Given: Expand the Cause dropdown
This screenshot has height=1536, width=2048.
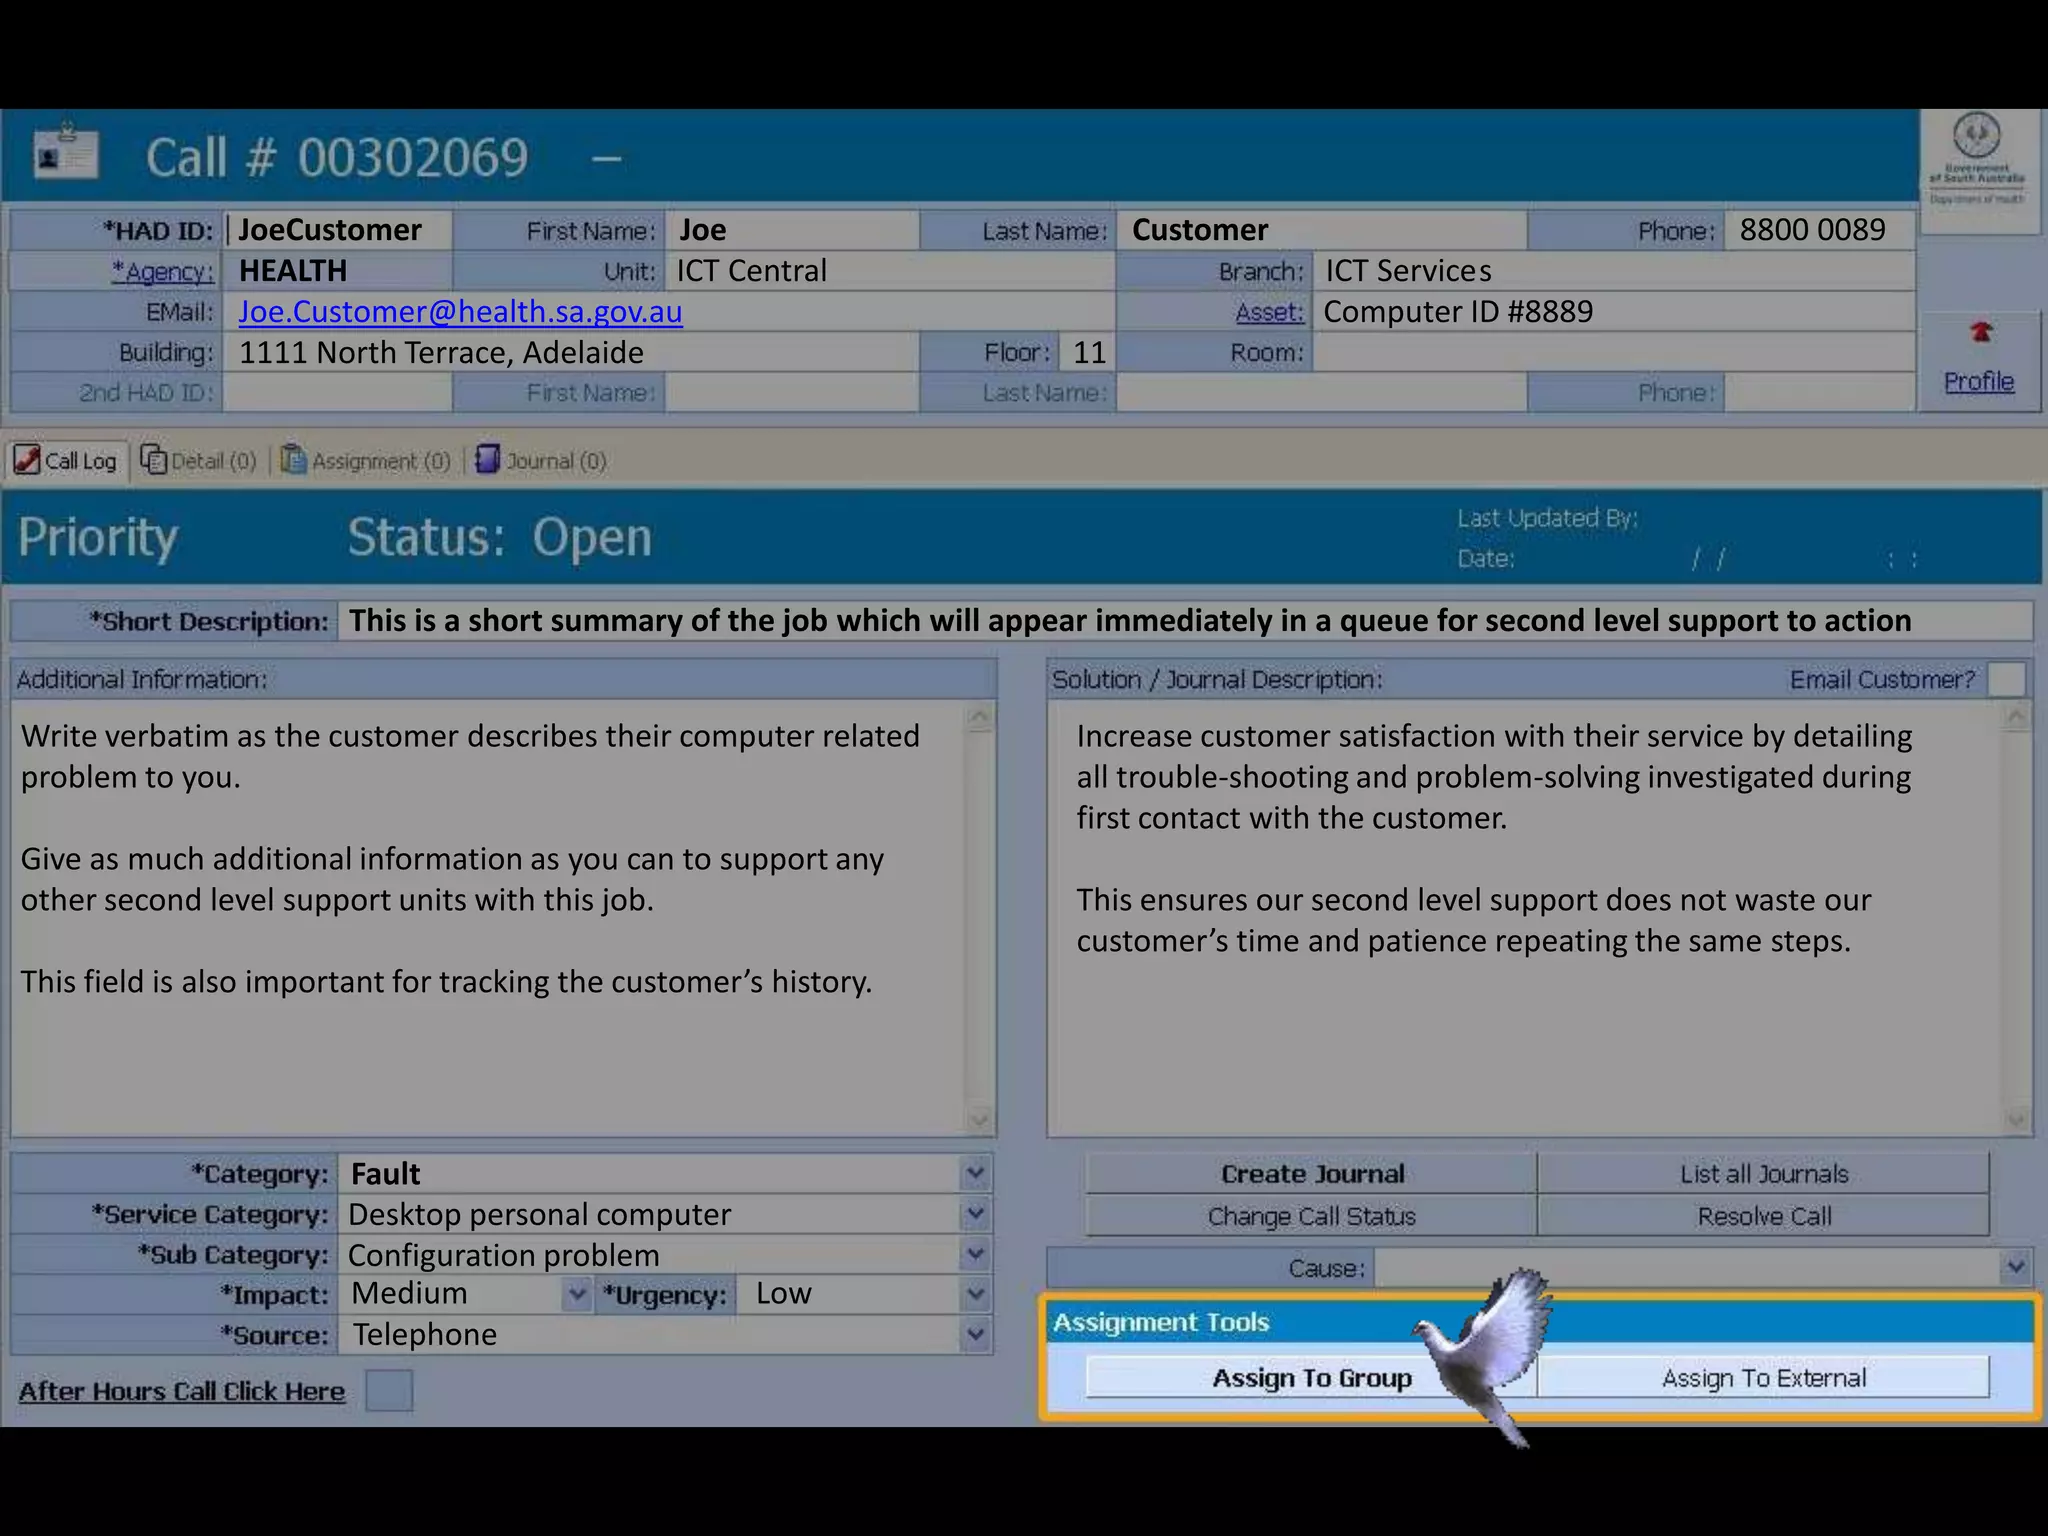Looking at the screenshot, I should [x=2015, y=1268].
